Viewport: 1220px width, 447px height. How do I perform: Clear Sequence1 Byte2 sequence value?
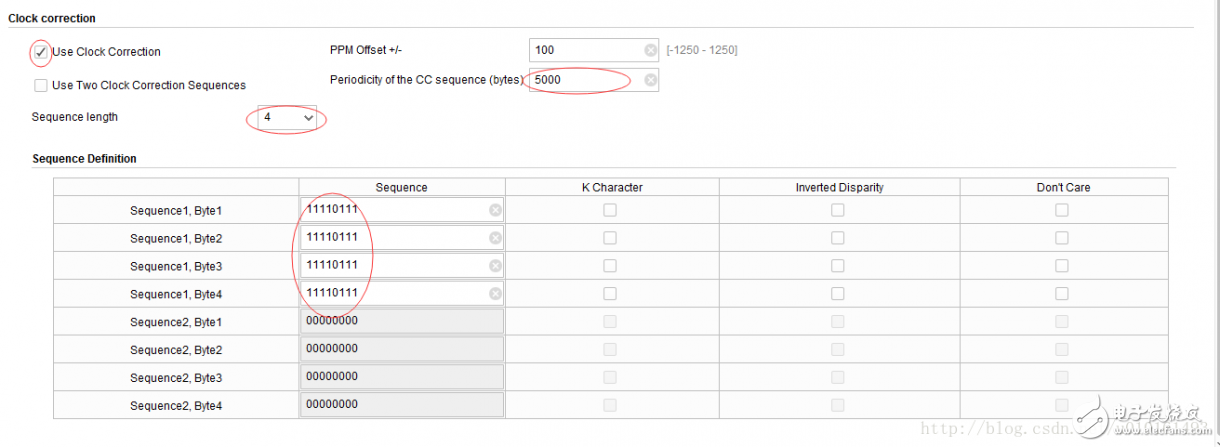coord(495,238)
